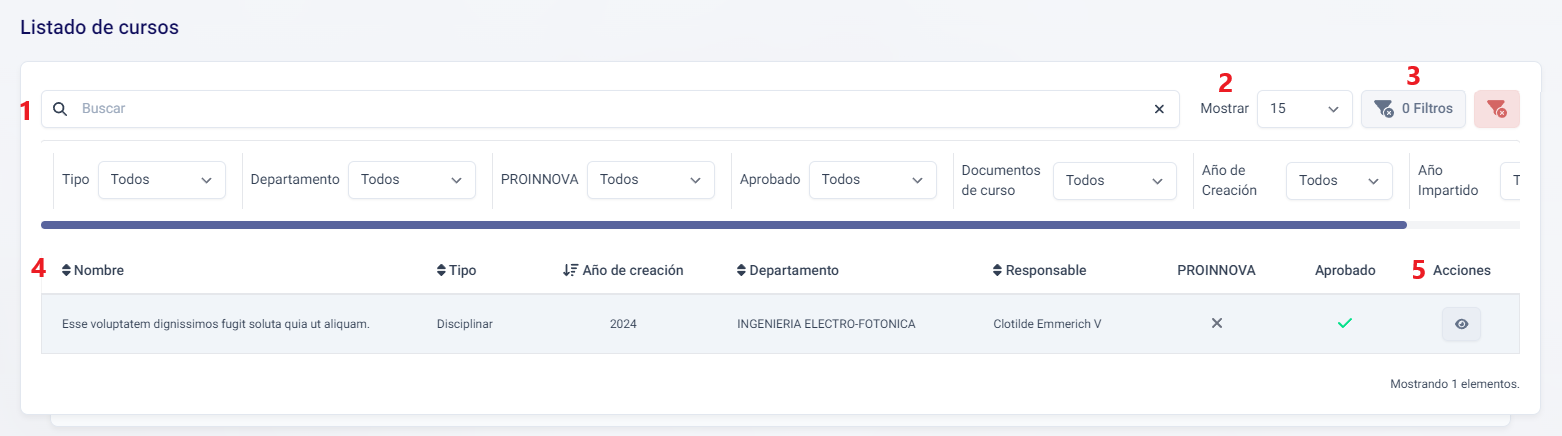Screen dimensions: 1562x436
Task: Click the green Aprobado checkmark
Action: (1345, 323)
